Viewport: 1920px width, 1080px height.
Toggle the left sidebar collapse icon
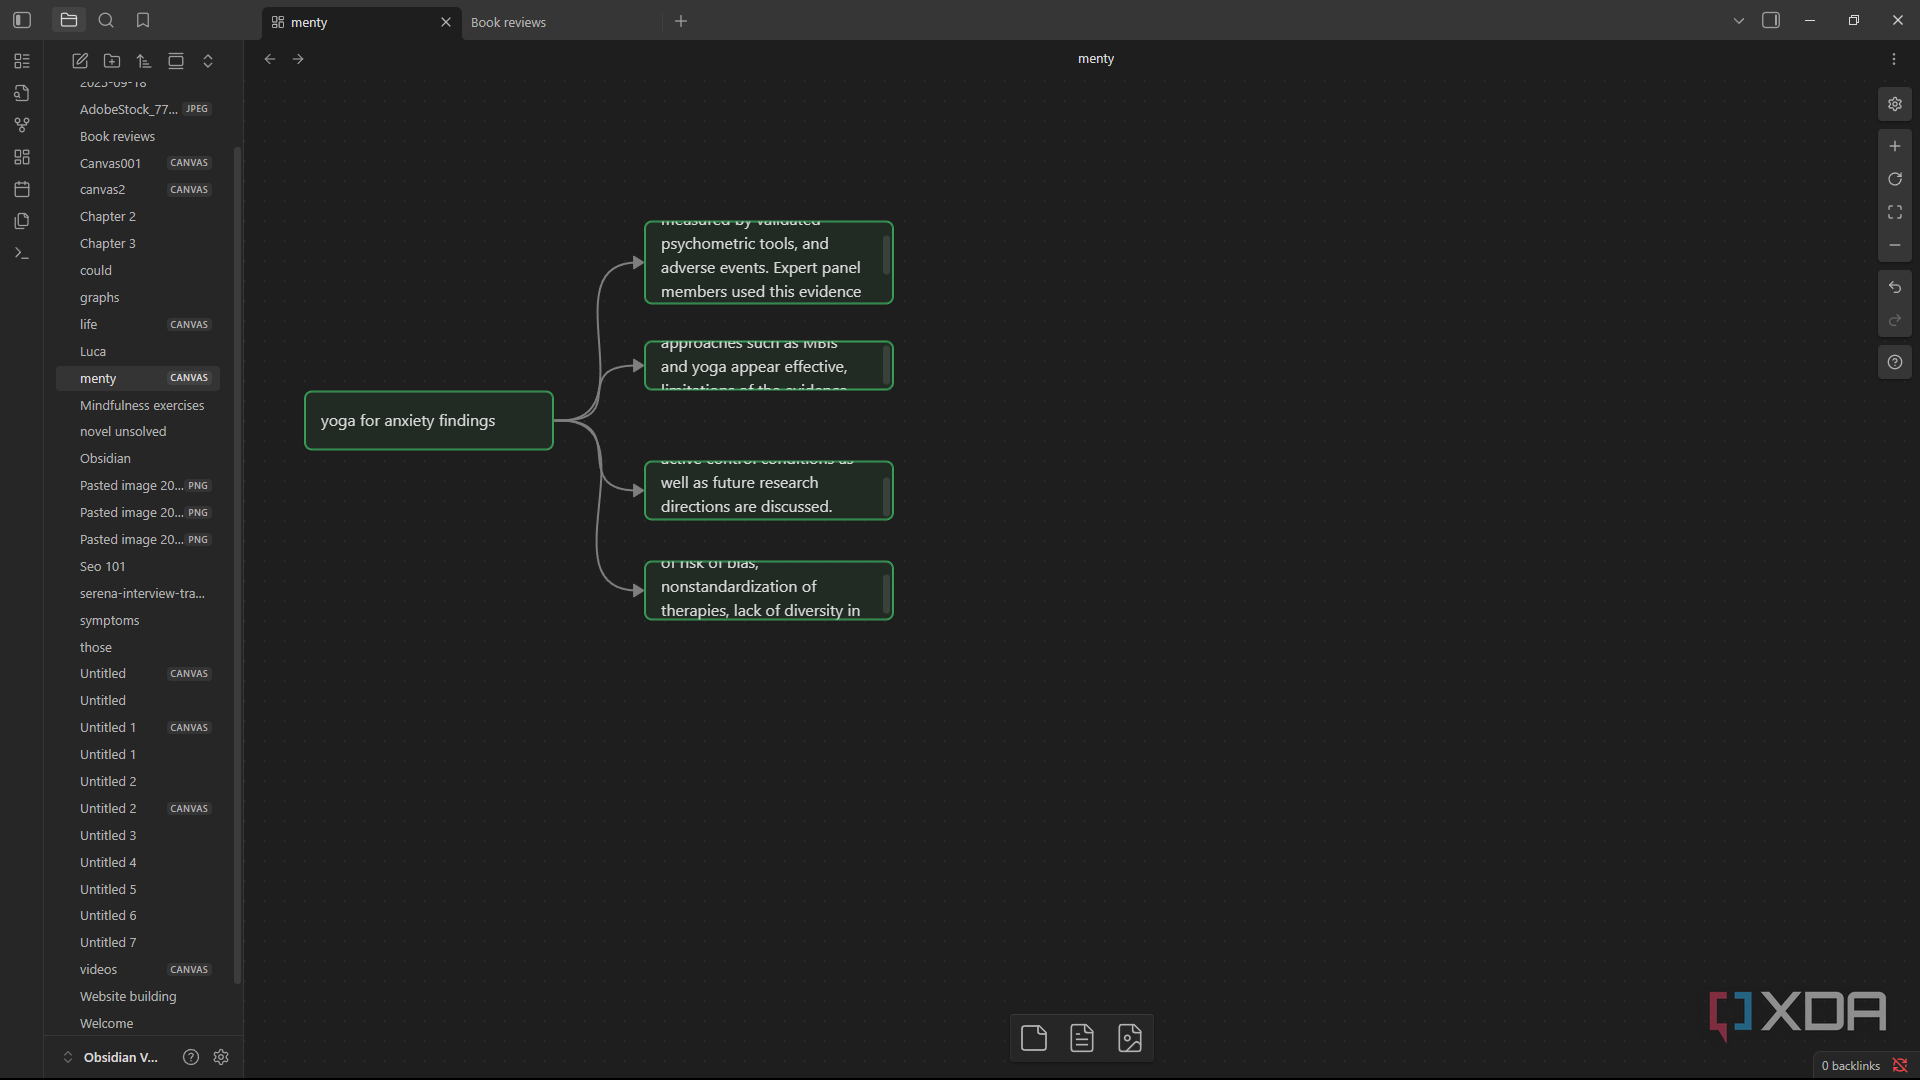22,20
